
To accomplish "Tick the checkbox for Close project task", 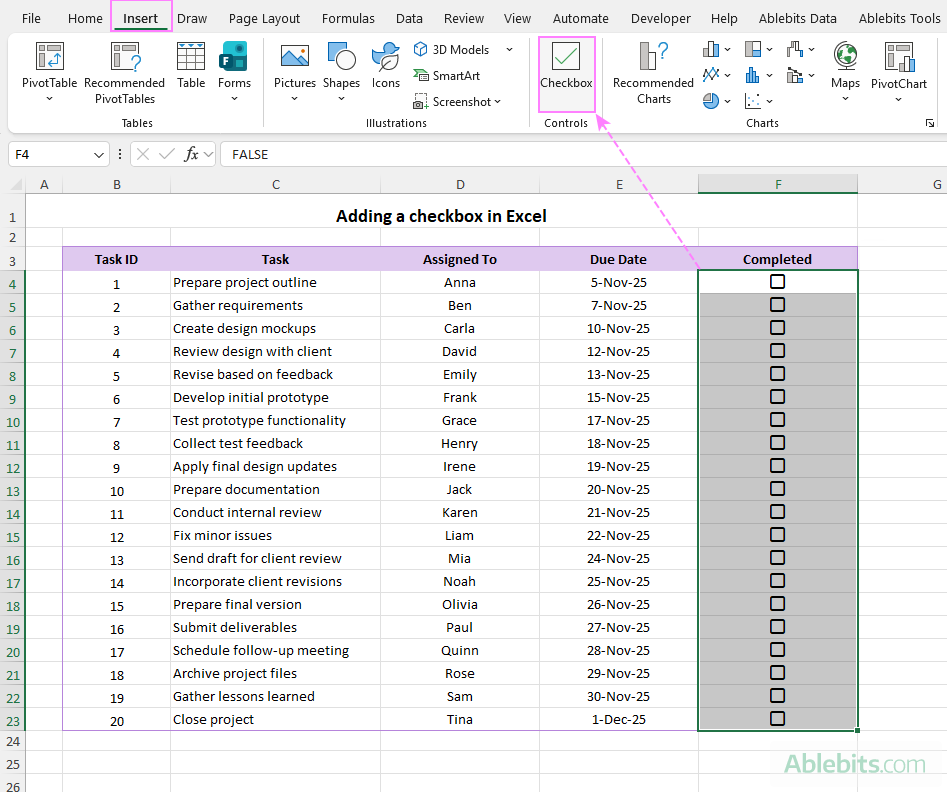I will (777, 718).
